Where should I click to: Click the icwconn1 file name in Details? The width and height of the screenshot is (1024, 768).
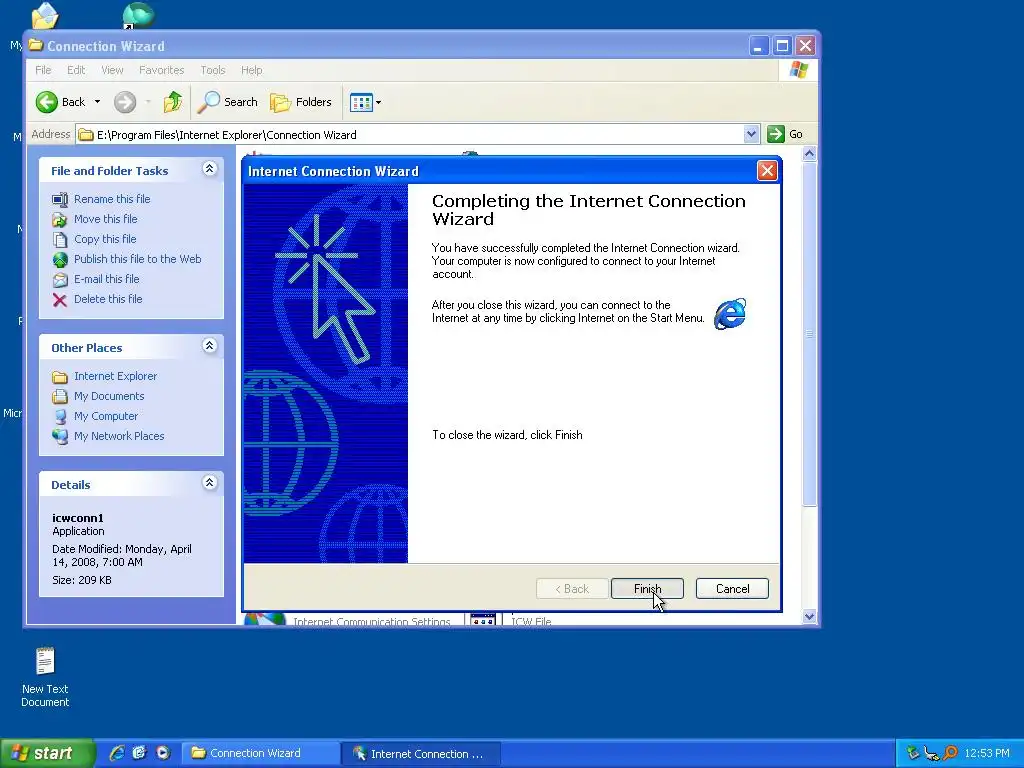pos(78,518)
